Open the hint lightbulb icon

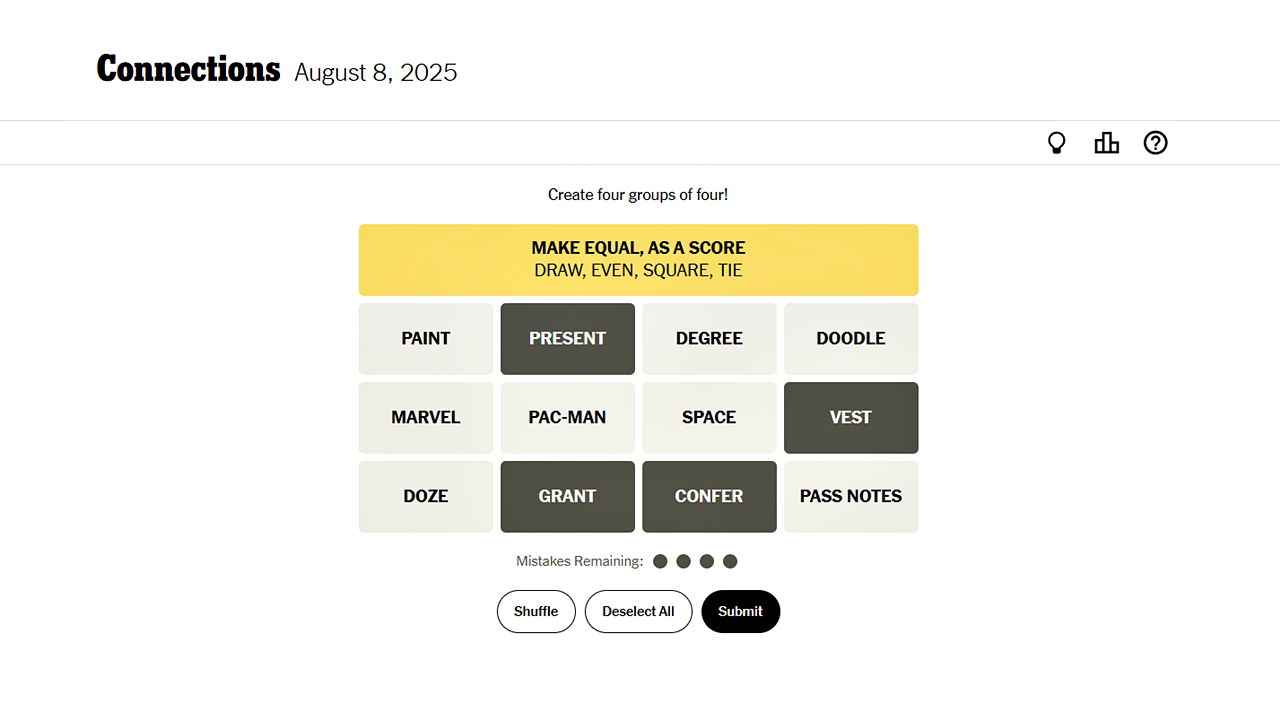(x=1057, y=142)
